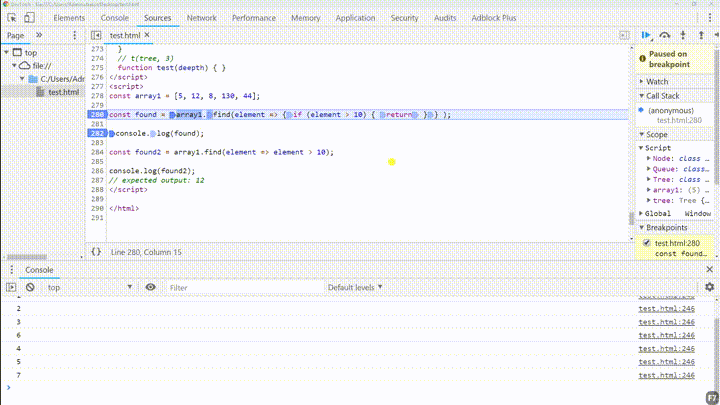Open the Network tab
The height and width of the screenshot is (405, 720).
202,18
